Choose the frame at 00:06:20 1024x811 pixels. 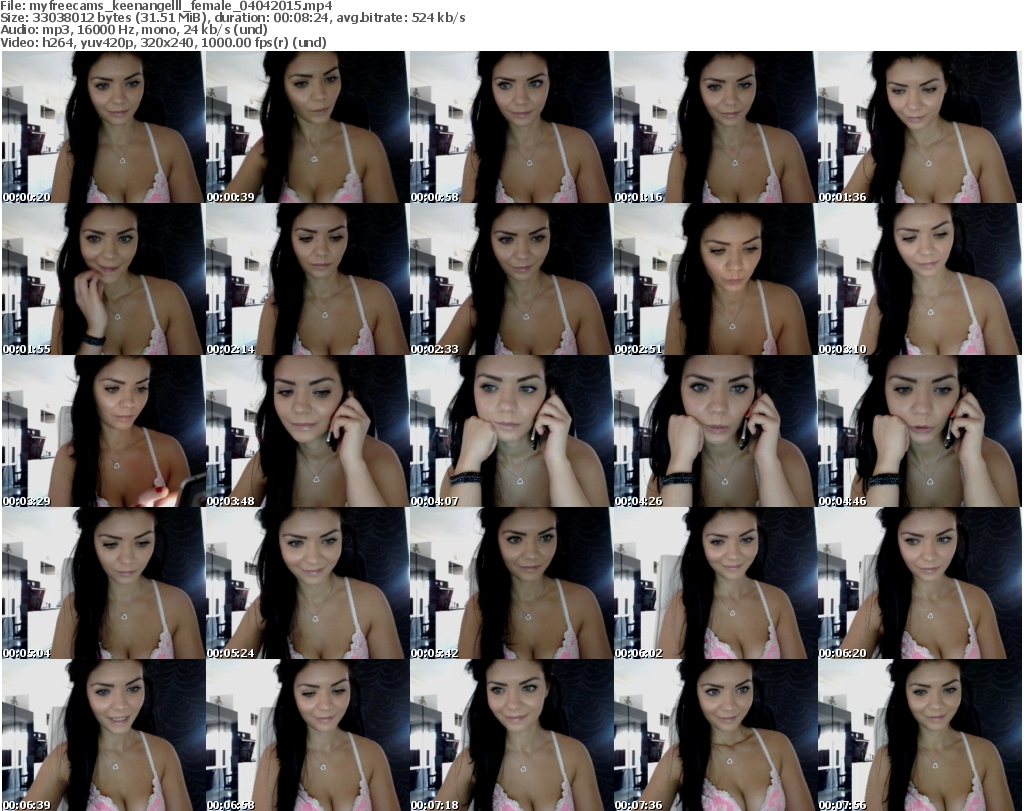(918, 584)
